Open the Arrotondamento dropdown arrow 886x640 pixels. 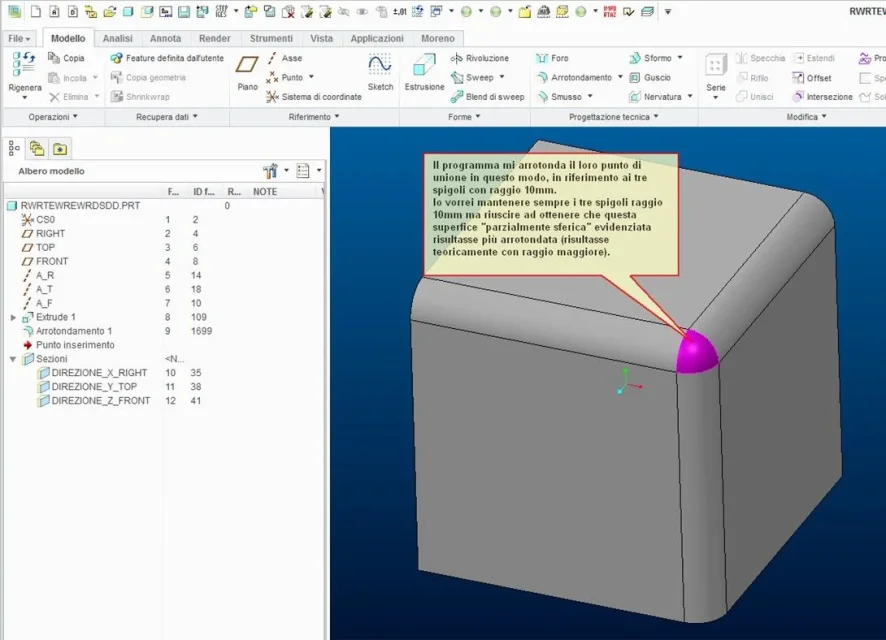tap(620, 77)
